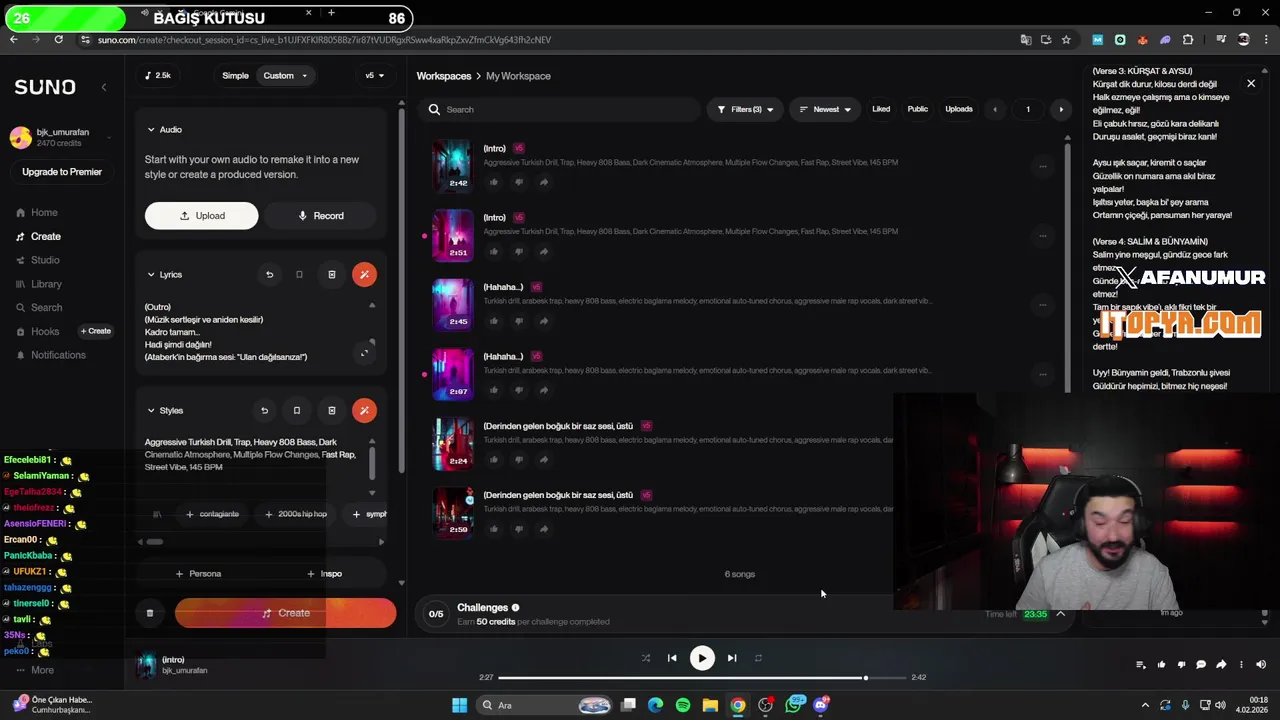Open the Filters (3) dropdown
The height and width of the screenshot is (720, 1280).
744,109
